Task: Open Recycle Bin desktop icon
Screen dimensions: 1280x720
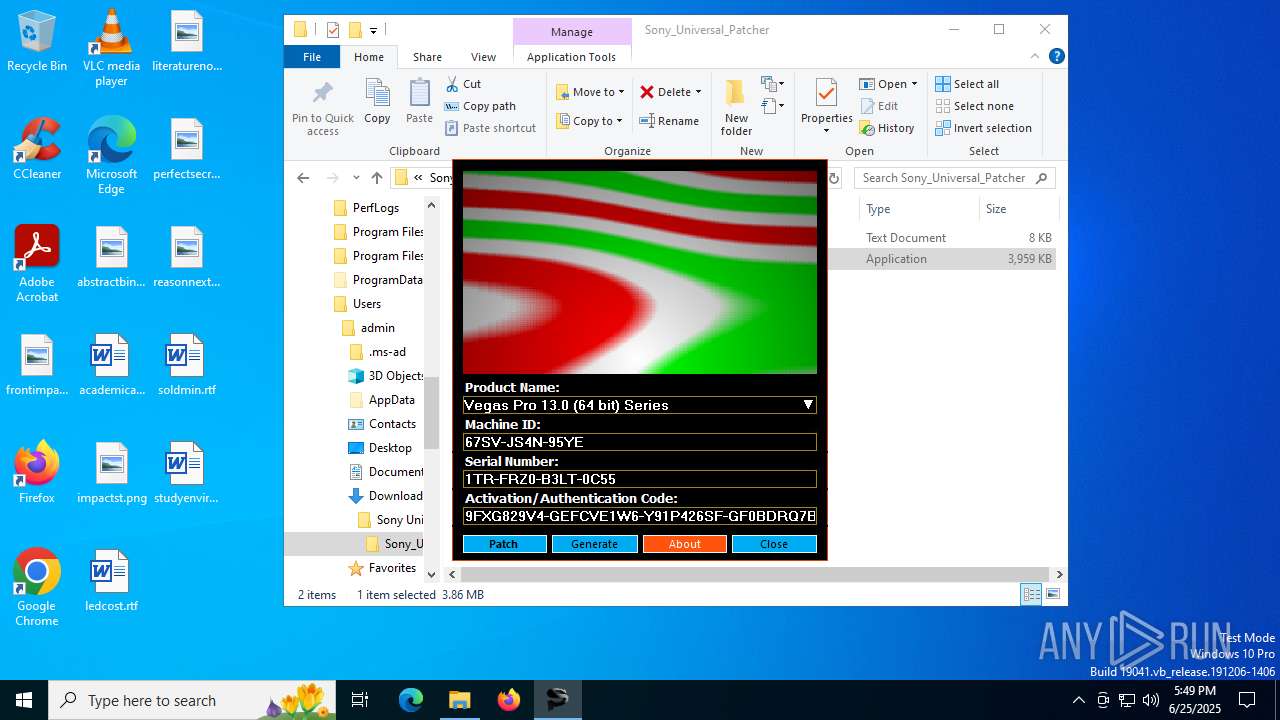Action: (37, 41)
